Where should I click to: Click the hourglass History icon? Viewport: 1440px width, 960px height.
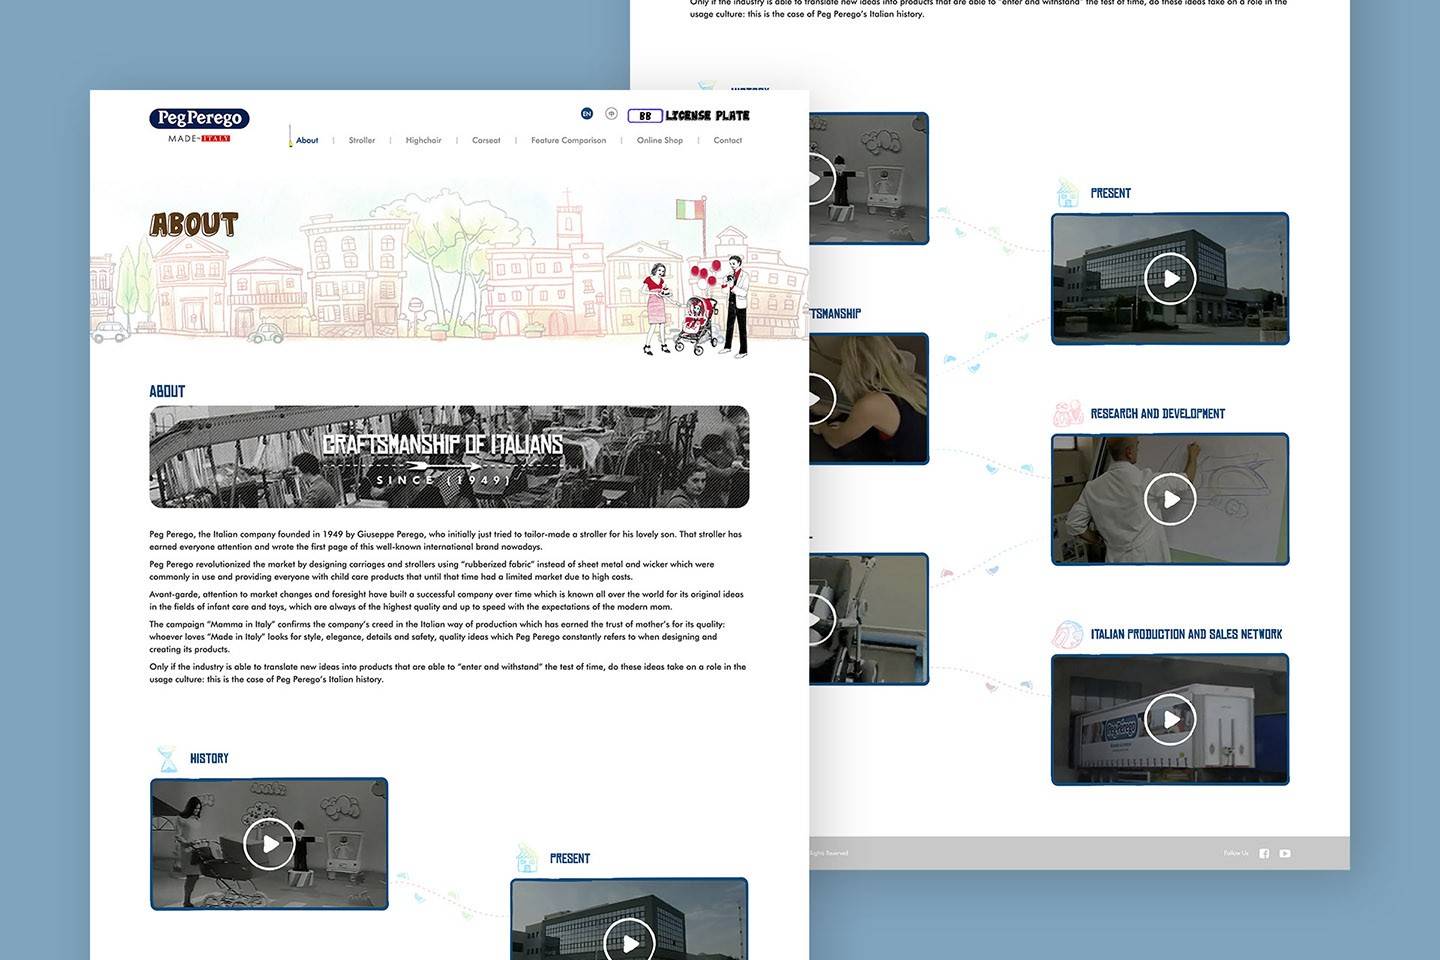(167, 758)
